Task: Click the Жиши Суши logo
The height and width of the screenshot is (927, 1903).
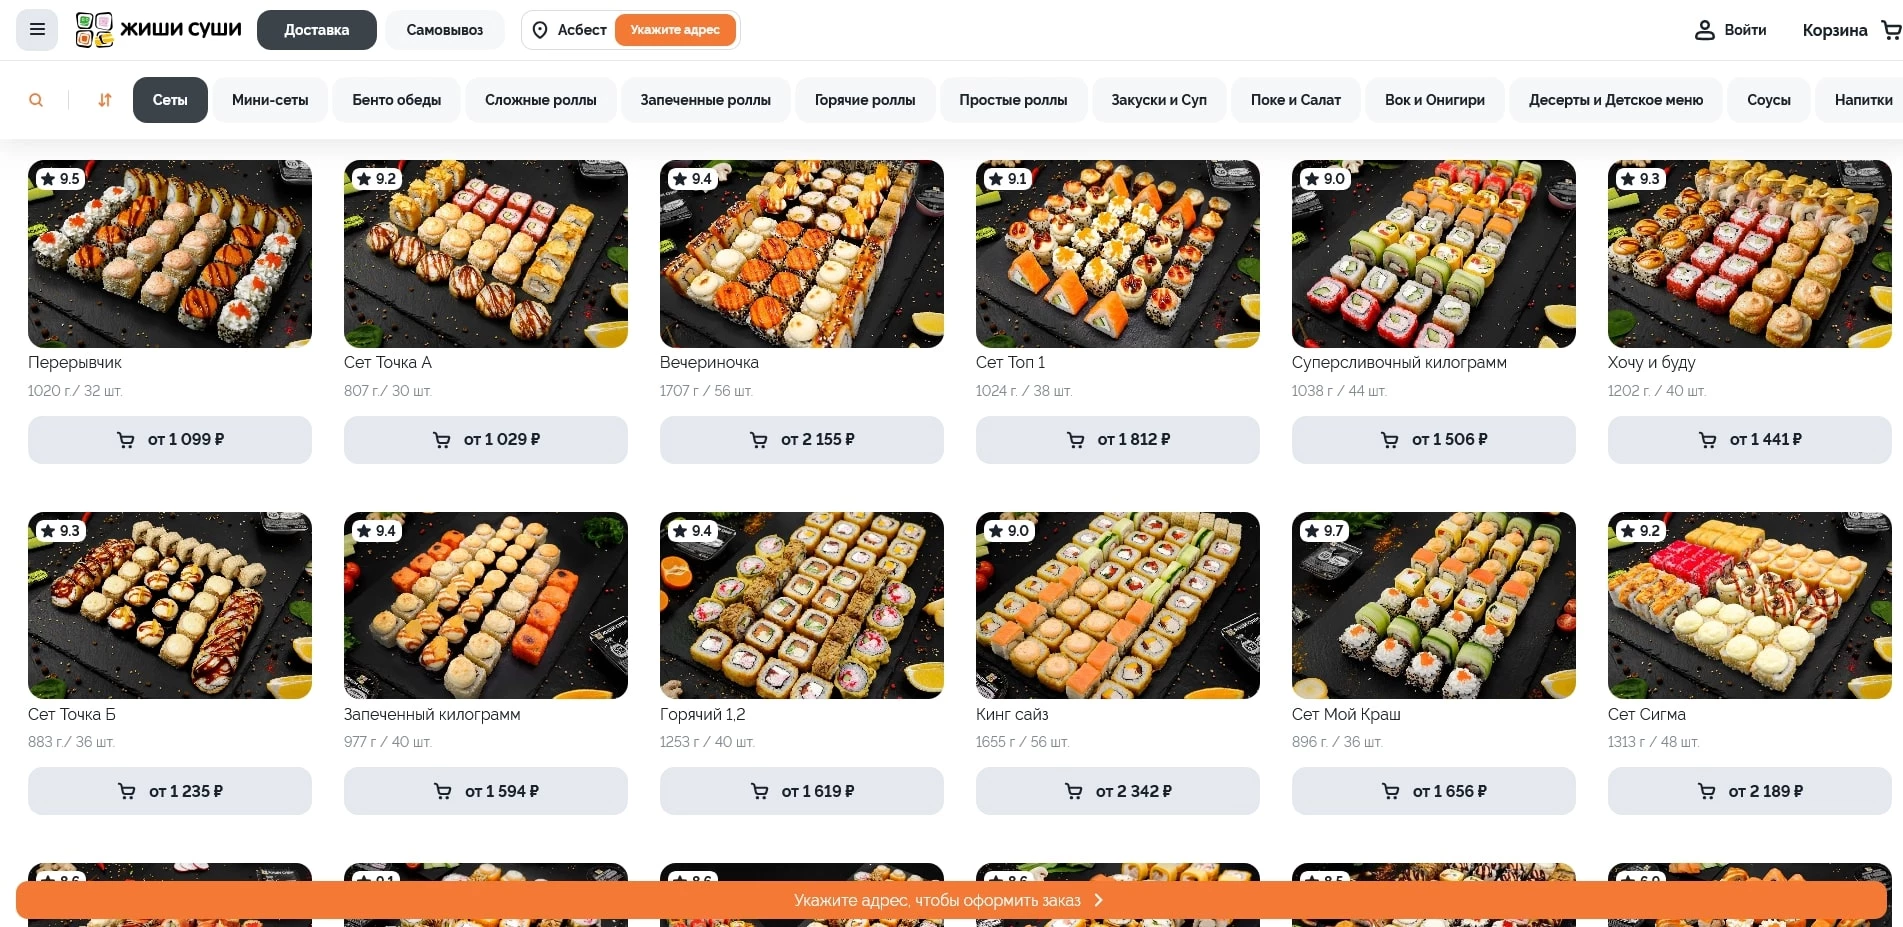Action: pyautogui.click(x=159, y=30)
